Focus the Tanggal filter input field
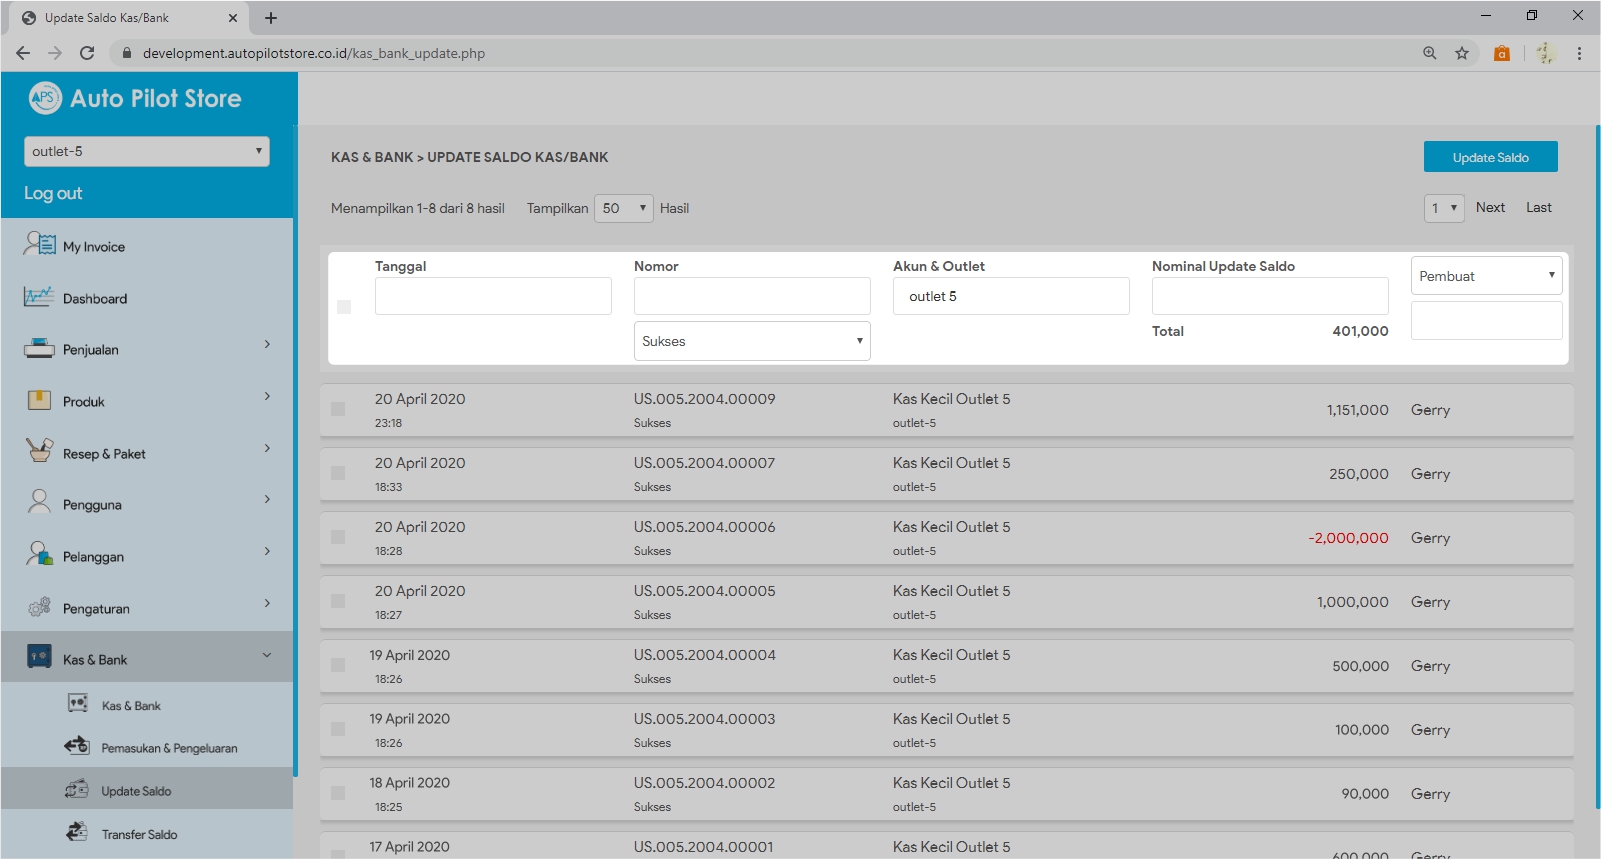The image size is (1601, 859). click(x=493, y=296)
